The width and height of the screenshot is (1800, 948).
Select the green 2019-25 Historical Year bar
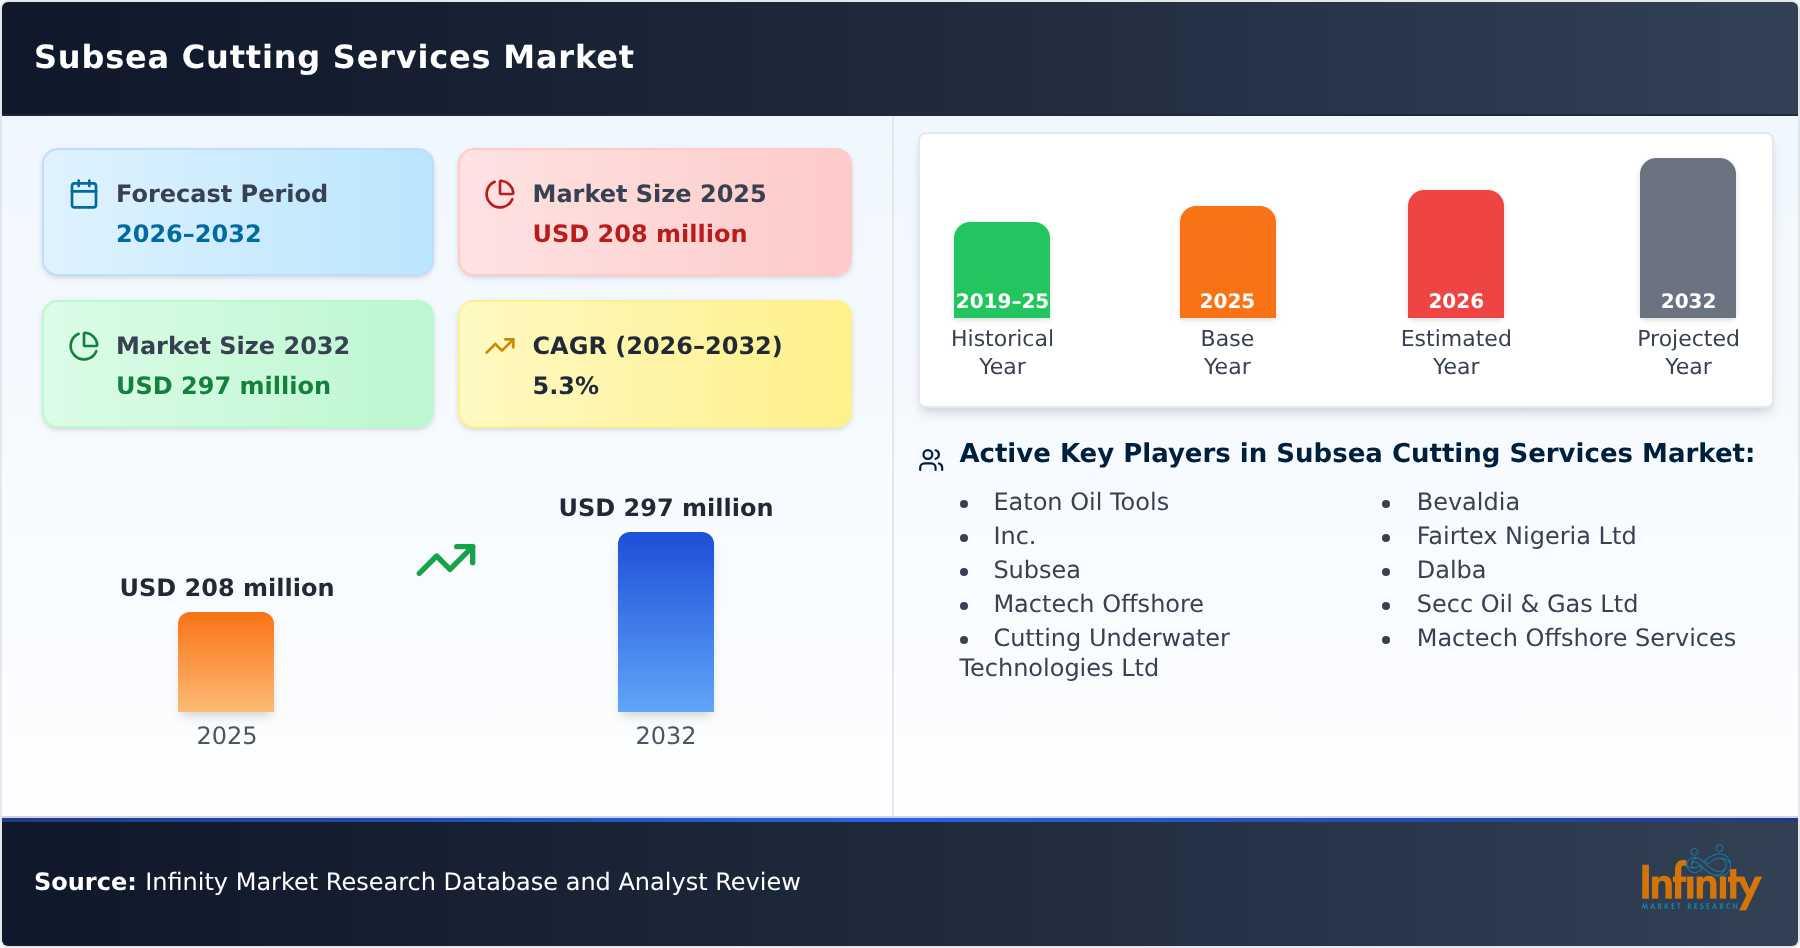click(1002, 270)
